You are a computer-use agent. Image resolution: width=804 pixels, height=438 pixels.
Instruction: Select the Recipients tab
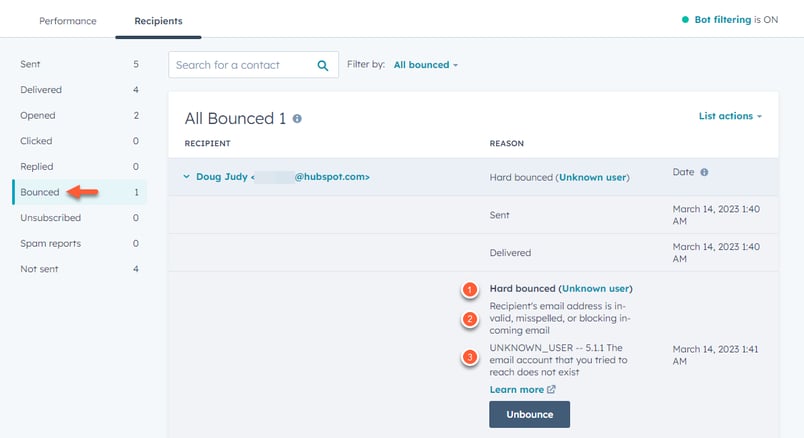point(158,20)
